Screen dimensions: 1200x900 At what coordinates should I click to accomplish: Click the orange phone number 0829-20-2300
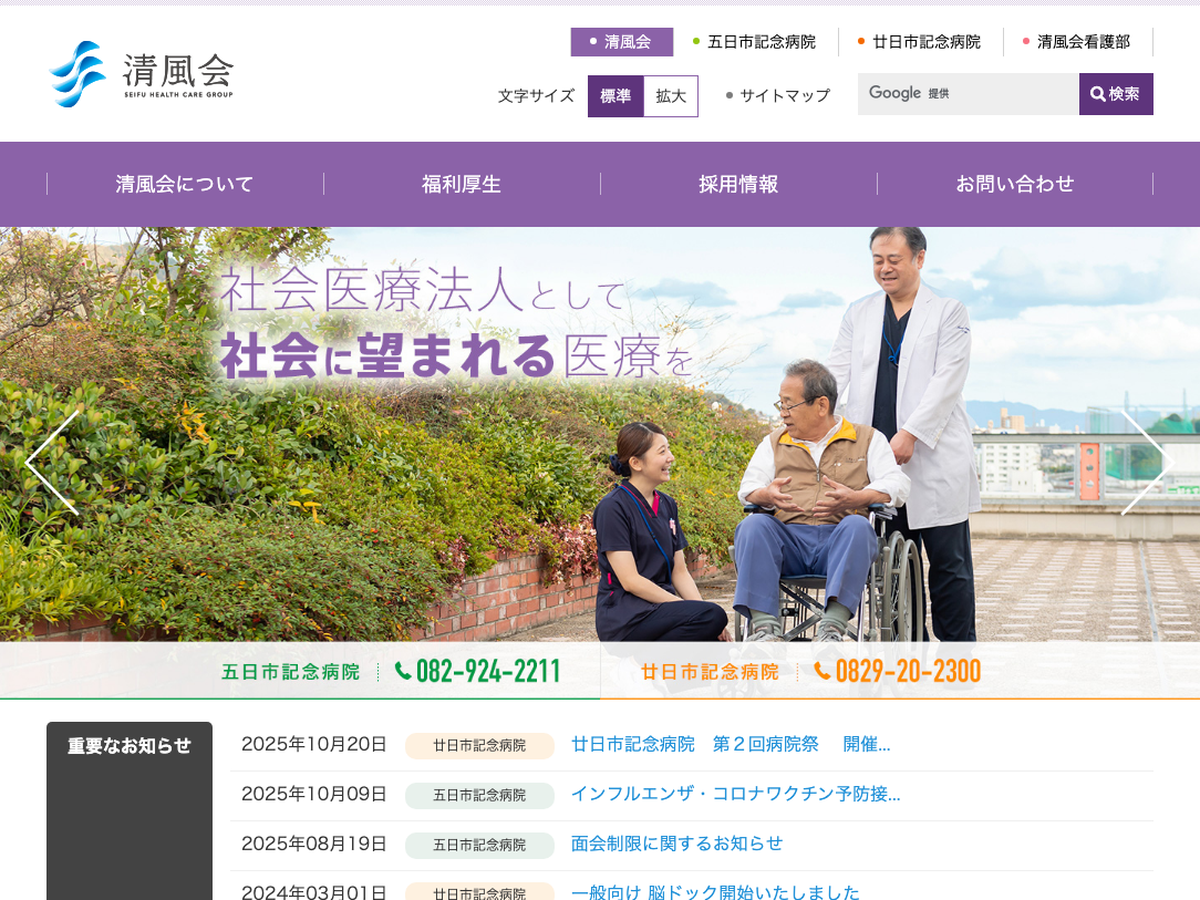pos(907,671)
